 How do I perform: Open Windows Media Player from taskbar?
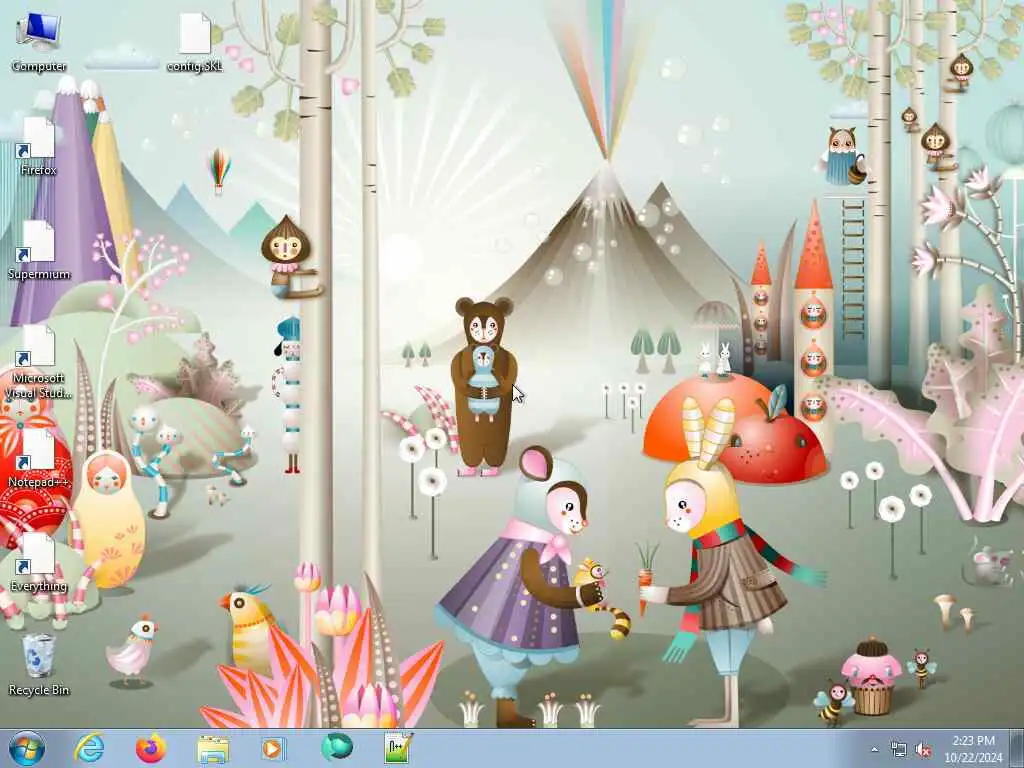point(274,748)
